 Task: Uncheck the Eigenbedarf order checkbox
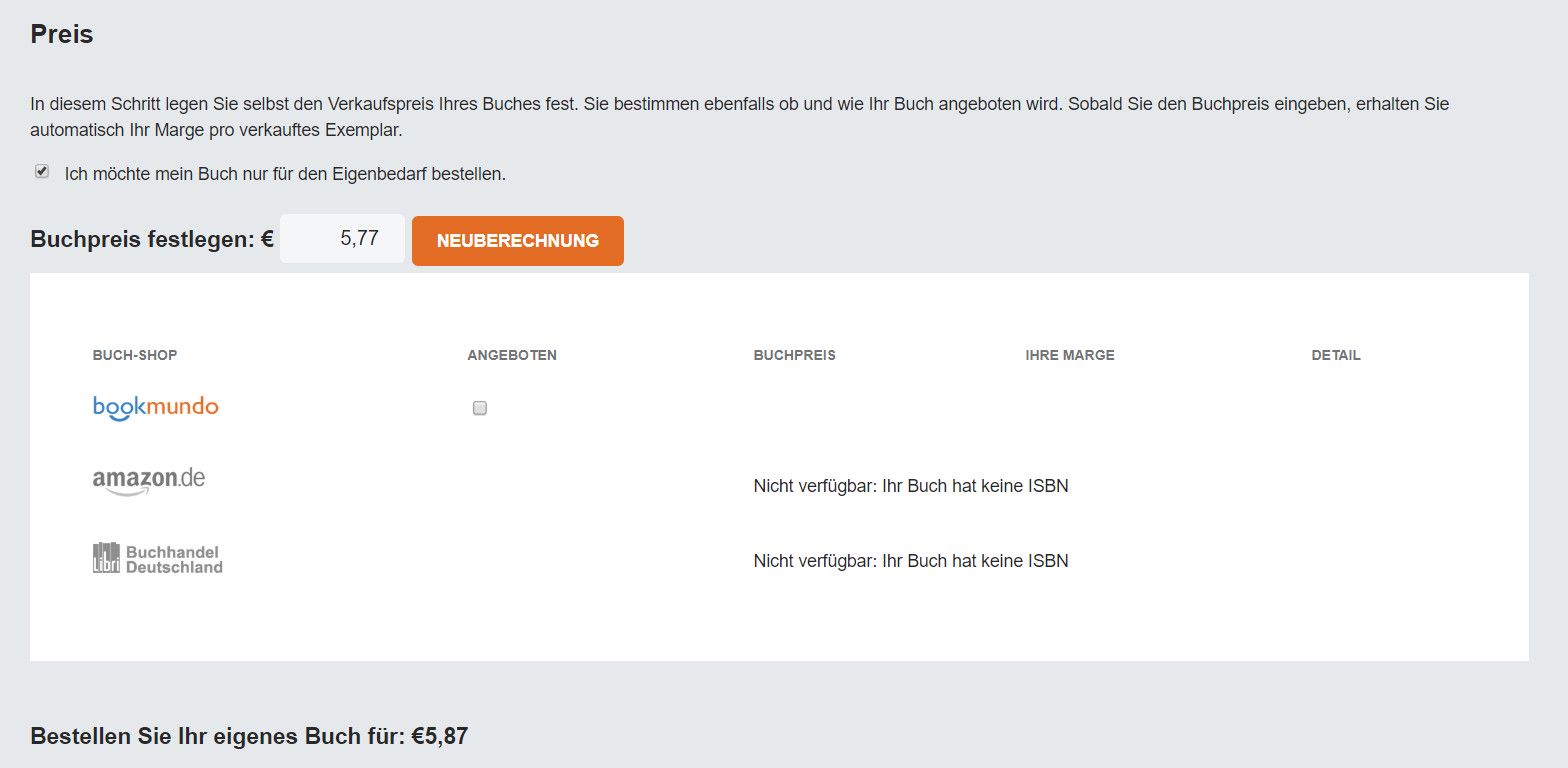coord(42,172)
